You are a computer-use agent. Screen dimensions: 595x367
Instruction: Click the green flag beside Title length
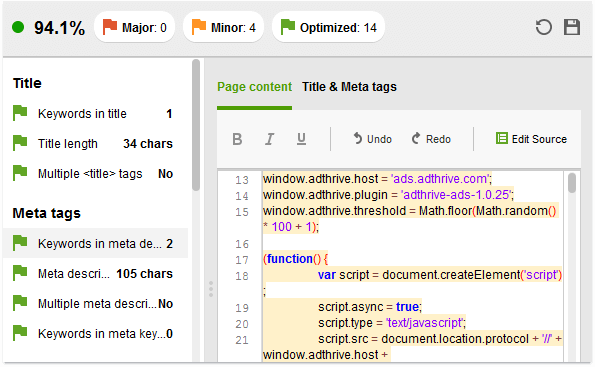click(x=20, y=143)
